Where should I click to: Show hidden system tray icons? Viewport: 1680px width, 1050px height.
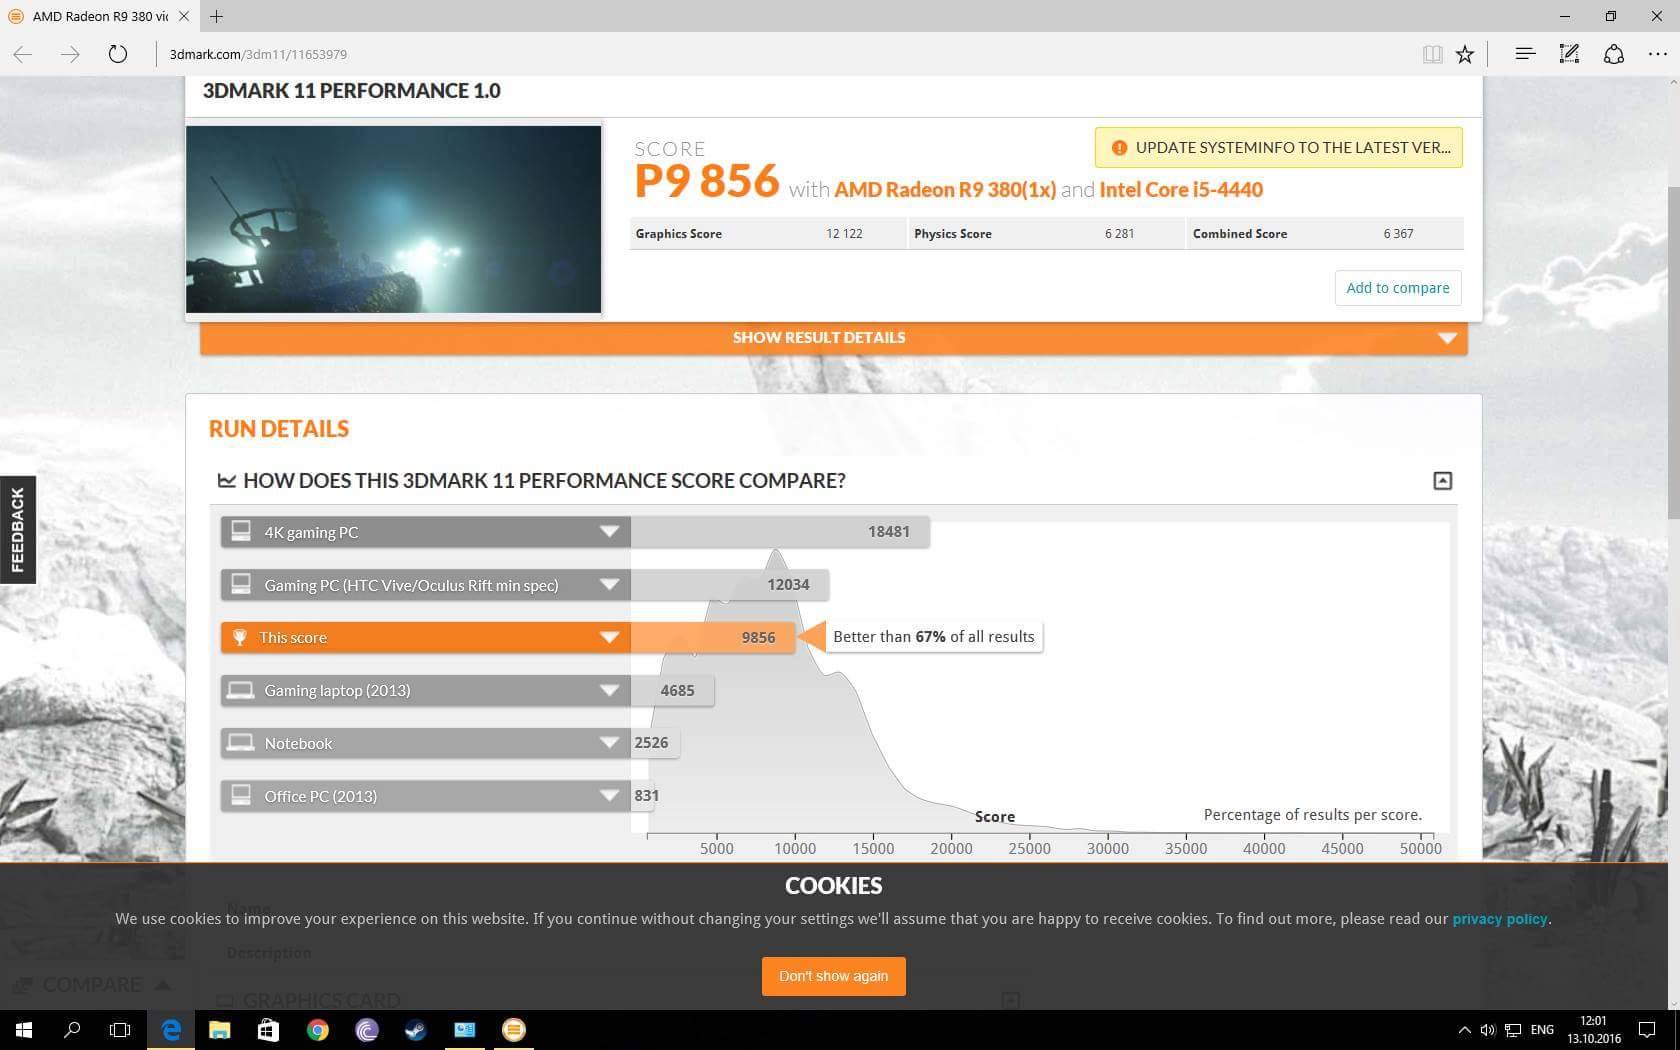1464,1030
